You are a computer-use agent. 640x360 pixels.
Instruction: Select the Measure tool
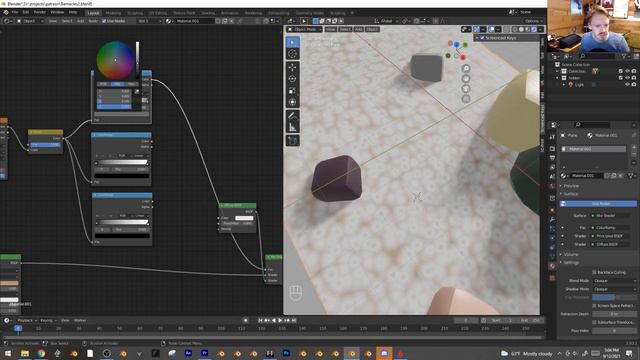pyautogui.click(x=292, y=127)
